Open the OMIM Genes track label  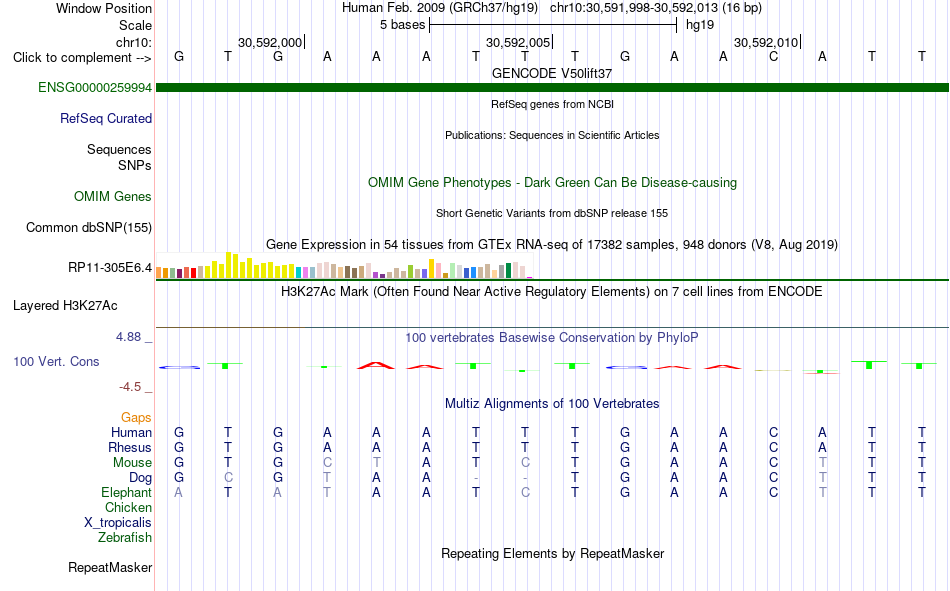click(113, 196)
